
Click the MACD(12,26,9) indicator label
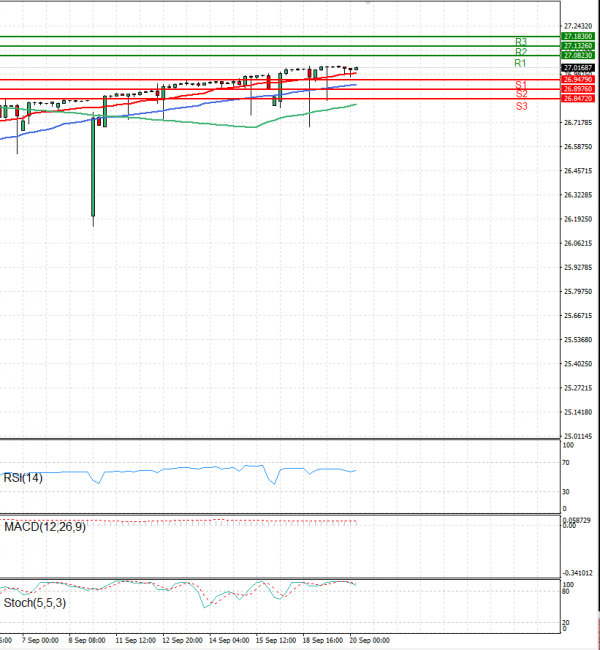point(44,527)
